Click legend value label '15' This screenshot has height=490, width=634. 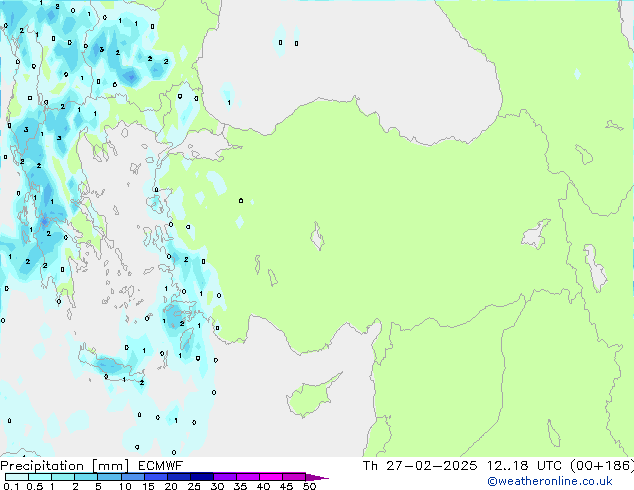pyautogui.click(x=148, y=486)
